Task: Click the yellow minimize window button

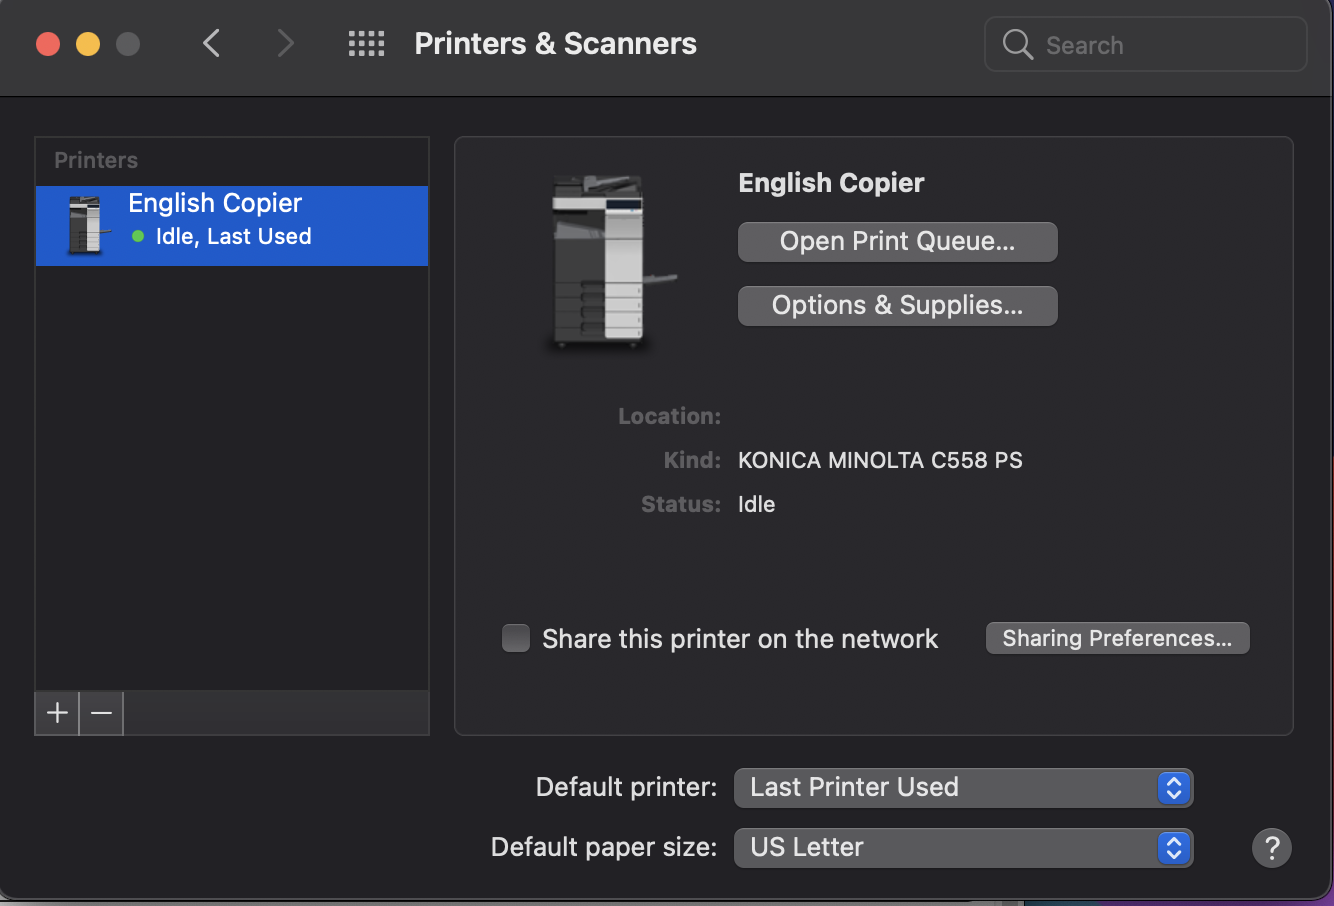Action: point(88,44)
